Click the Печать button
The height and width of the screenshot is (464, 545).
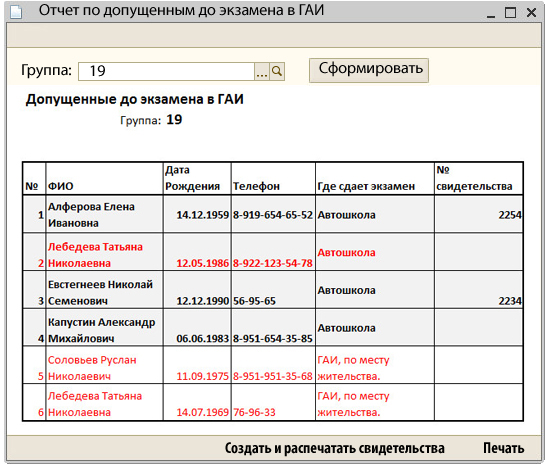click(504, 448)
